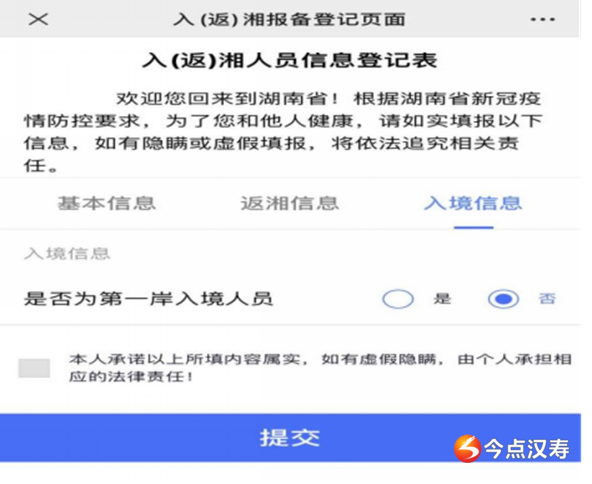Open the three-dot more options menu
This screenshot has width=592, height=484.
coord(543,19)
